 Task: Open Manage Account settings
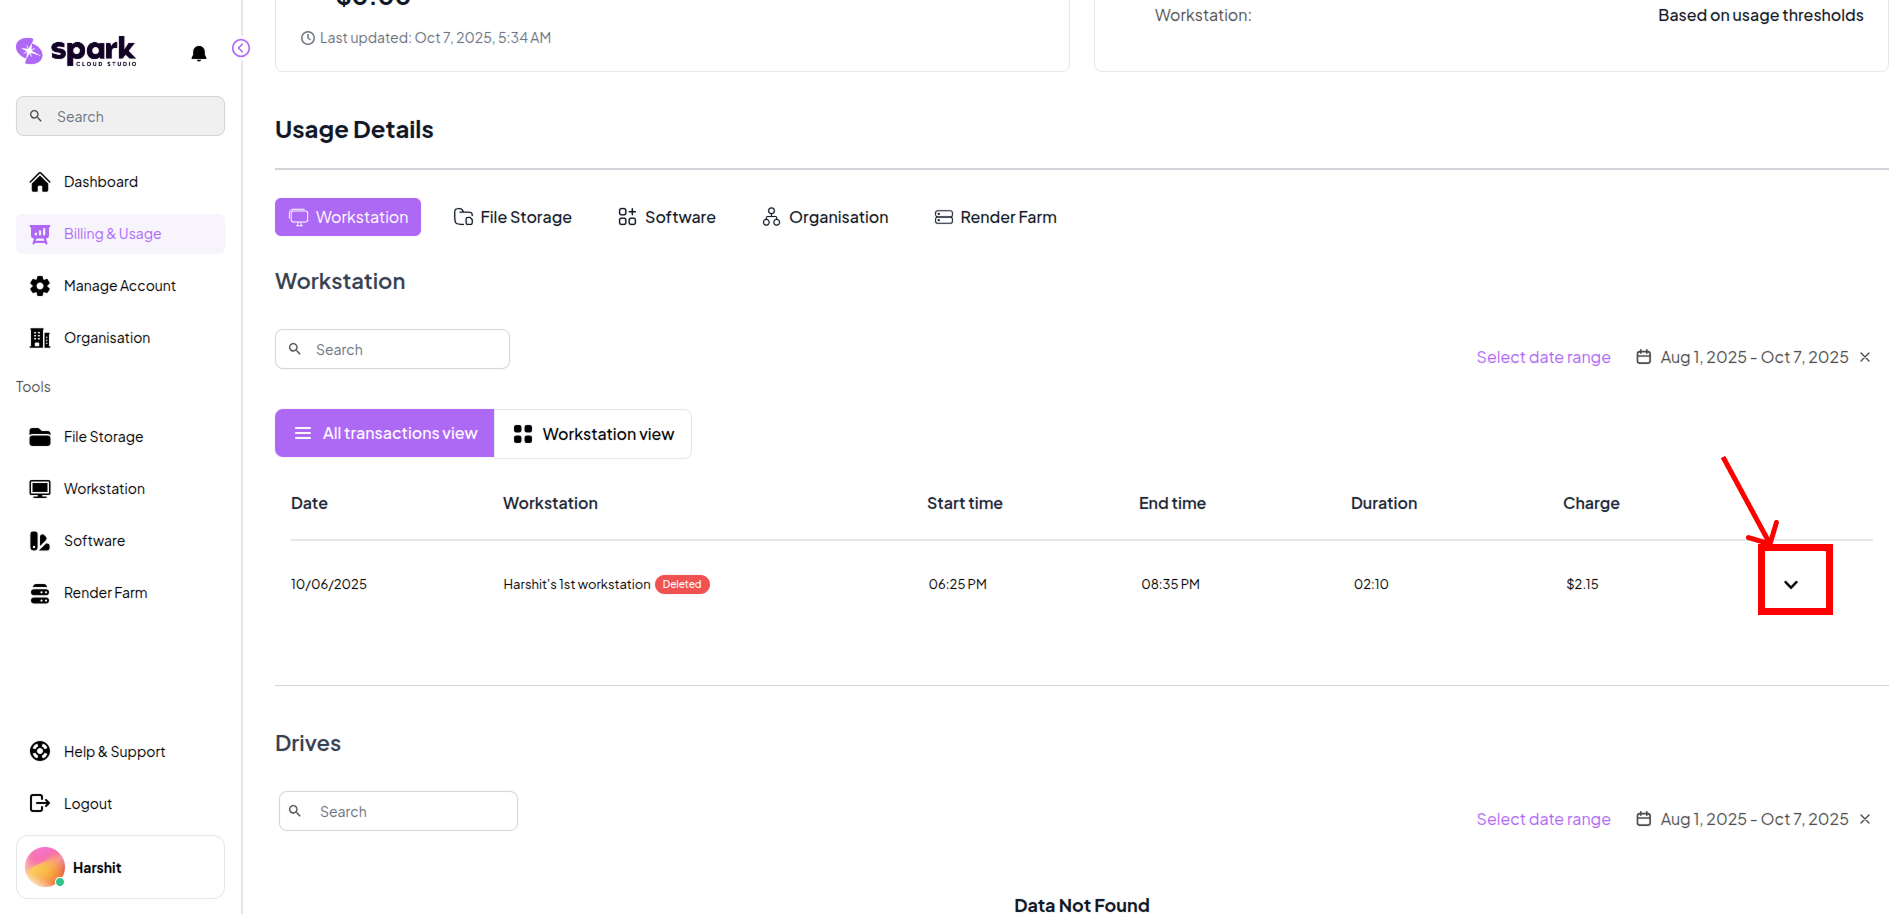(x=119, y=286)
